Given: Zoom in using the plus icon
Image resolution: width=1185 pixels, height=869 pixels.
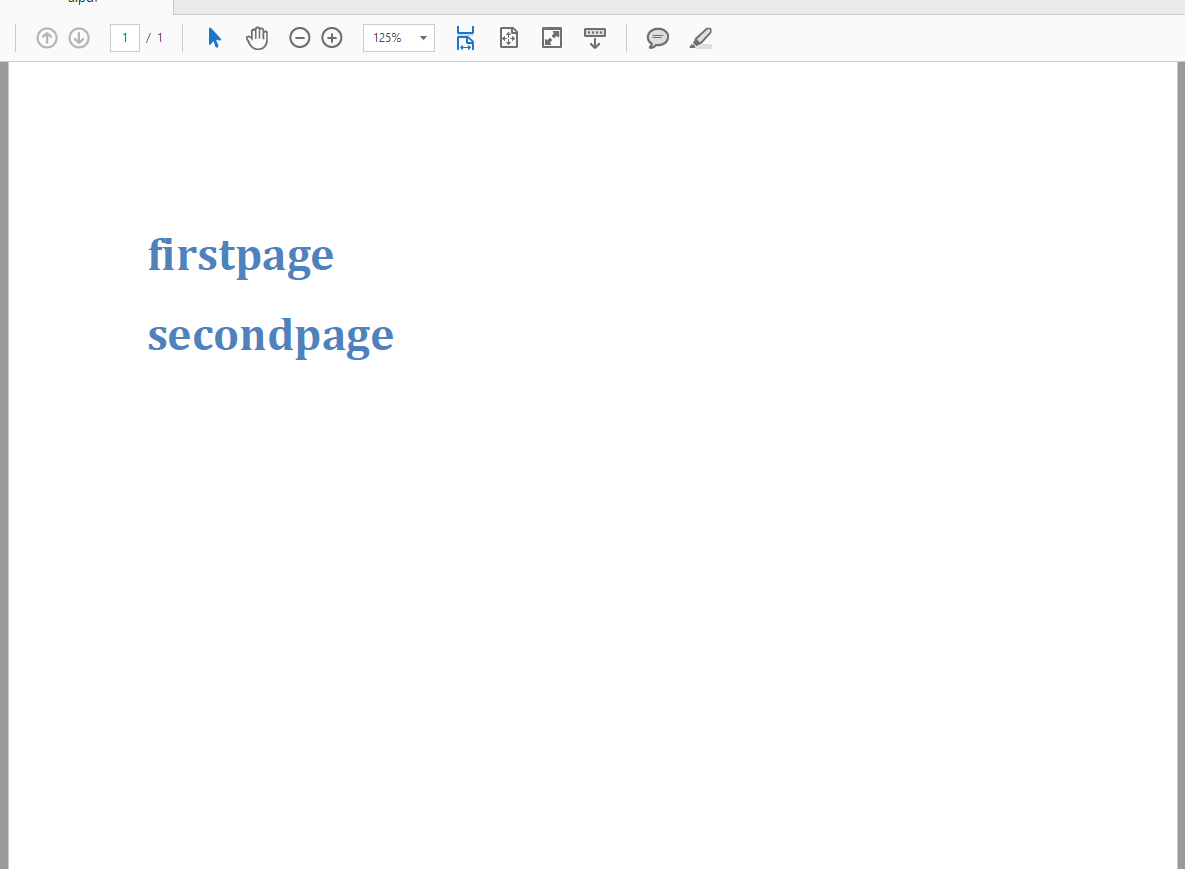Looking at the screenshot, I should (x=332, y=38).
